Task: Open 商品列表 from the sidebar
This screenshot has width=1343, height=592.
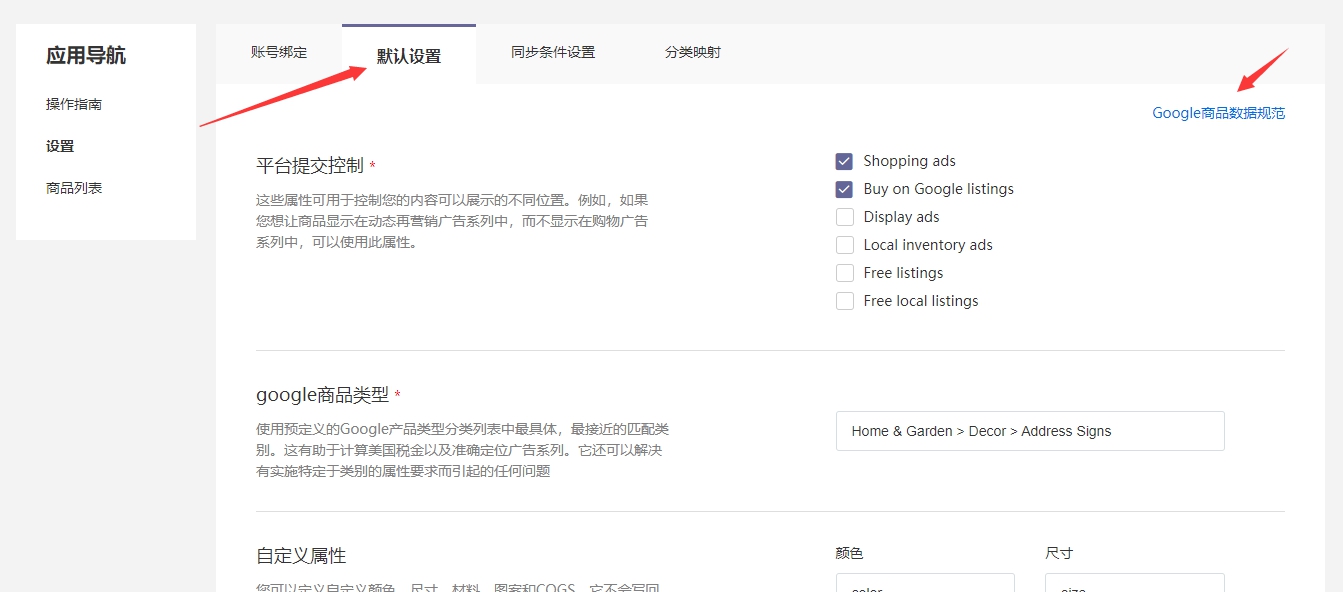Action: (x=74, y=188)
